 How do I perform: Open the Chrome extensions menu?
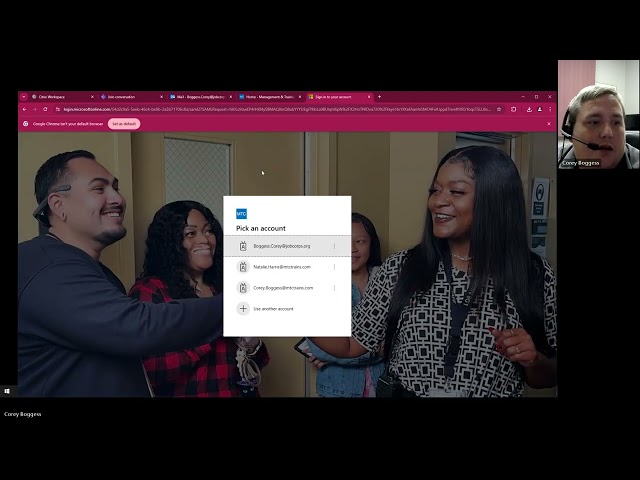point(513,109)
